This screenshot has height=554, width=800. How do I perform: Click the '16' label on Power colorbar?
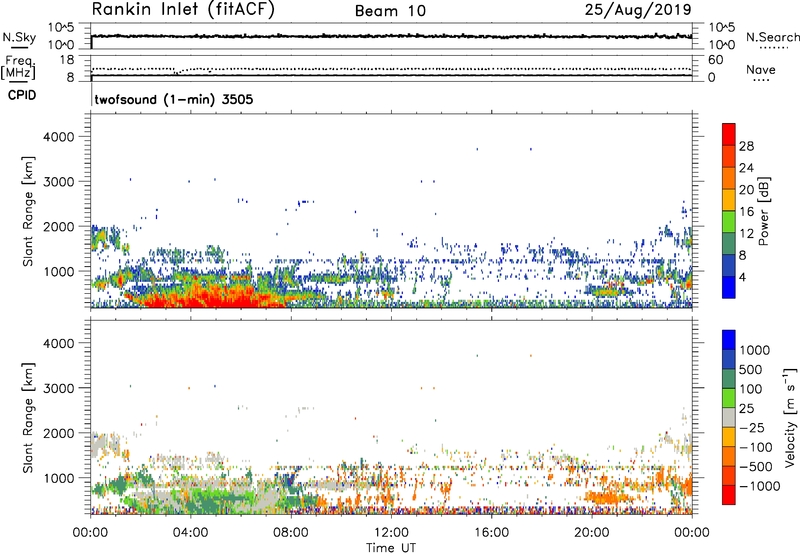point(746,212)
